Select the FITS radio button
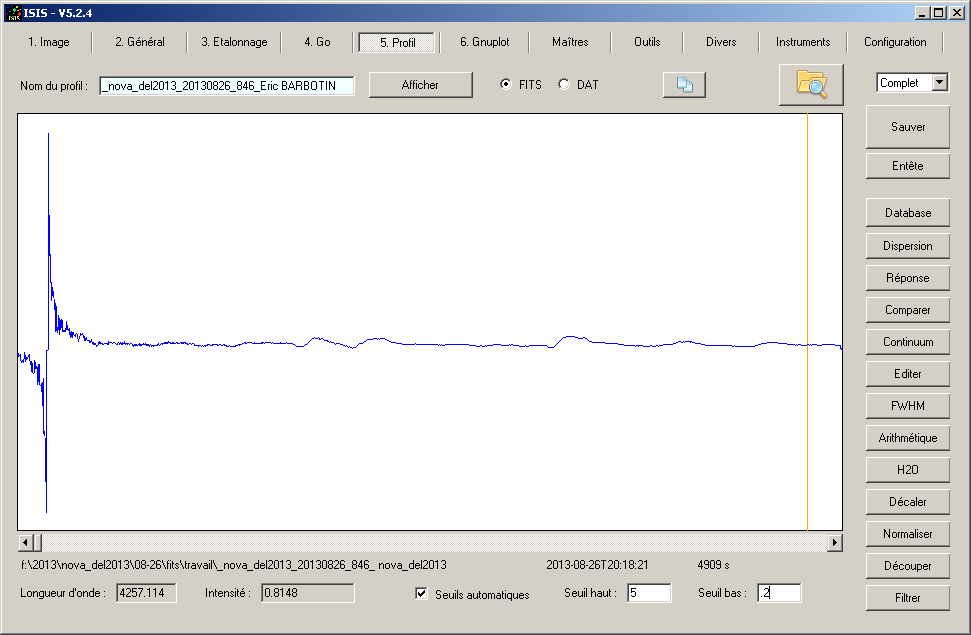 (506, 85)
